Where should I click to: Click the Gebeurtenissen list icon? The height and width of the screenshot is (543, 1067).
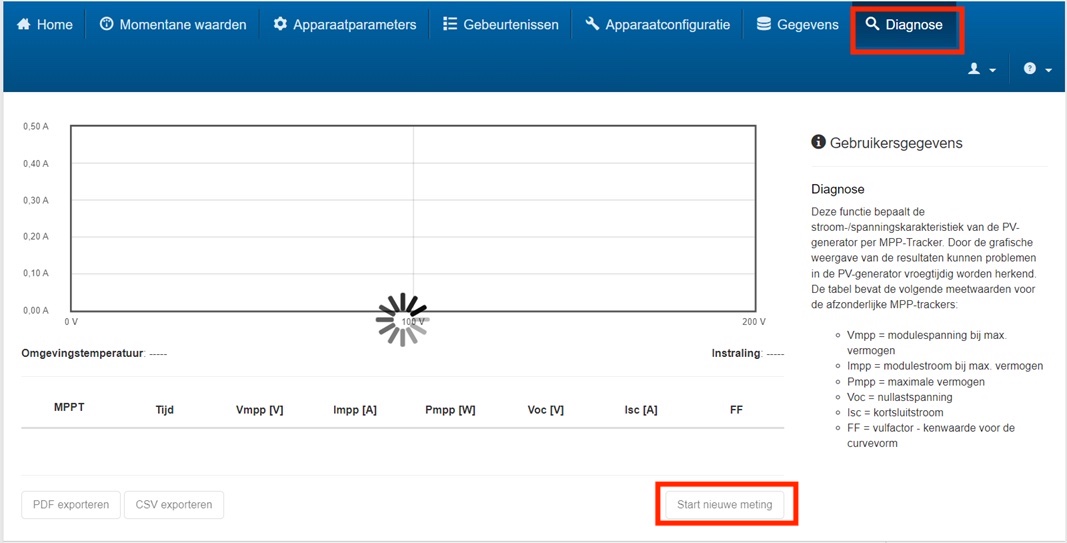(x=450, y=24)
